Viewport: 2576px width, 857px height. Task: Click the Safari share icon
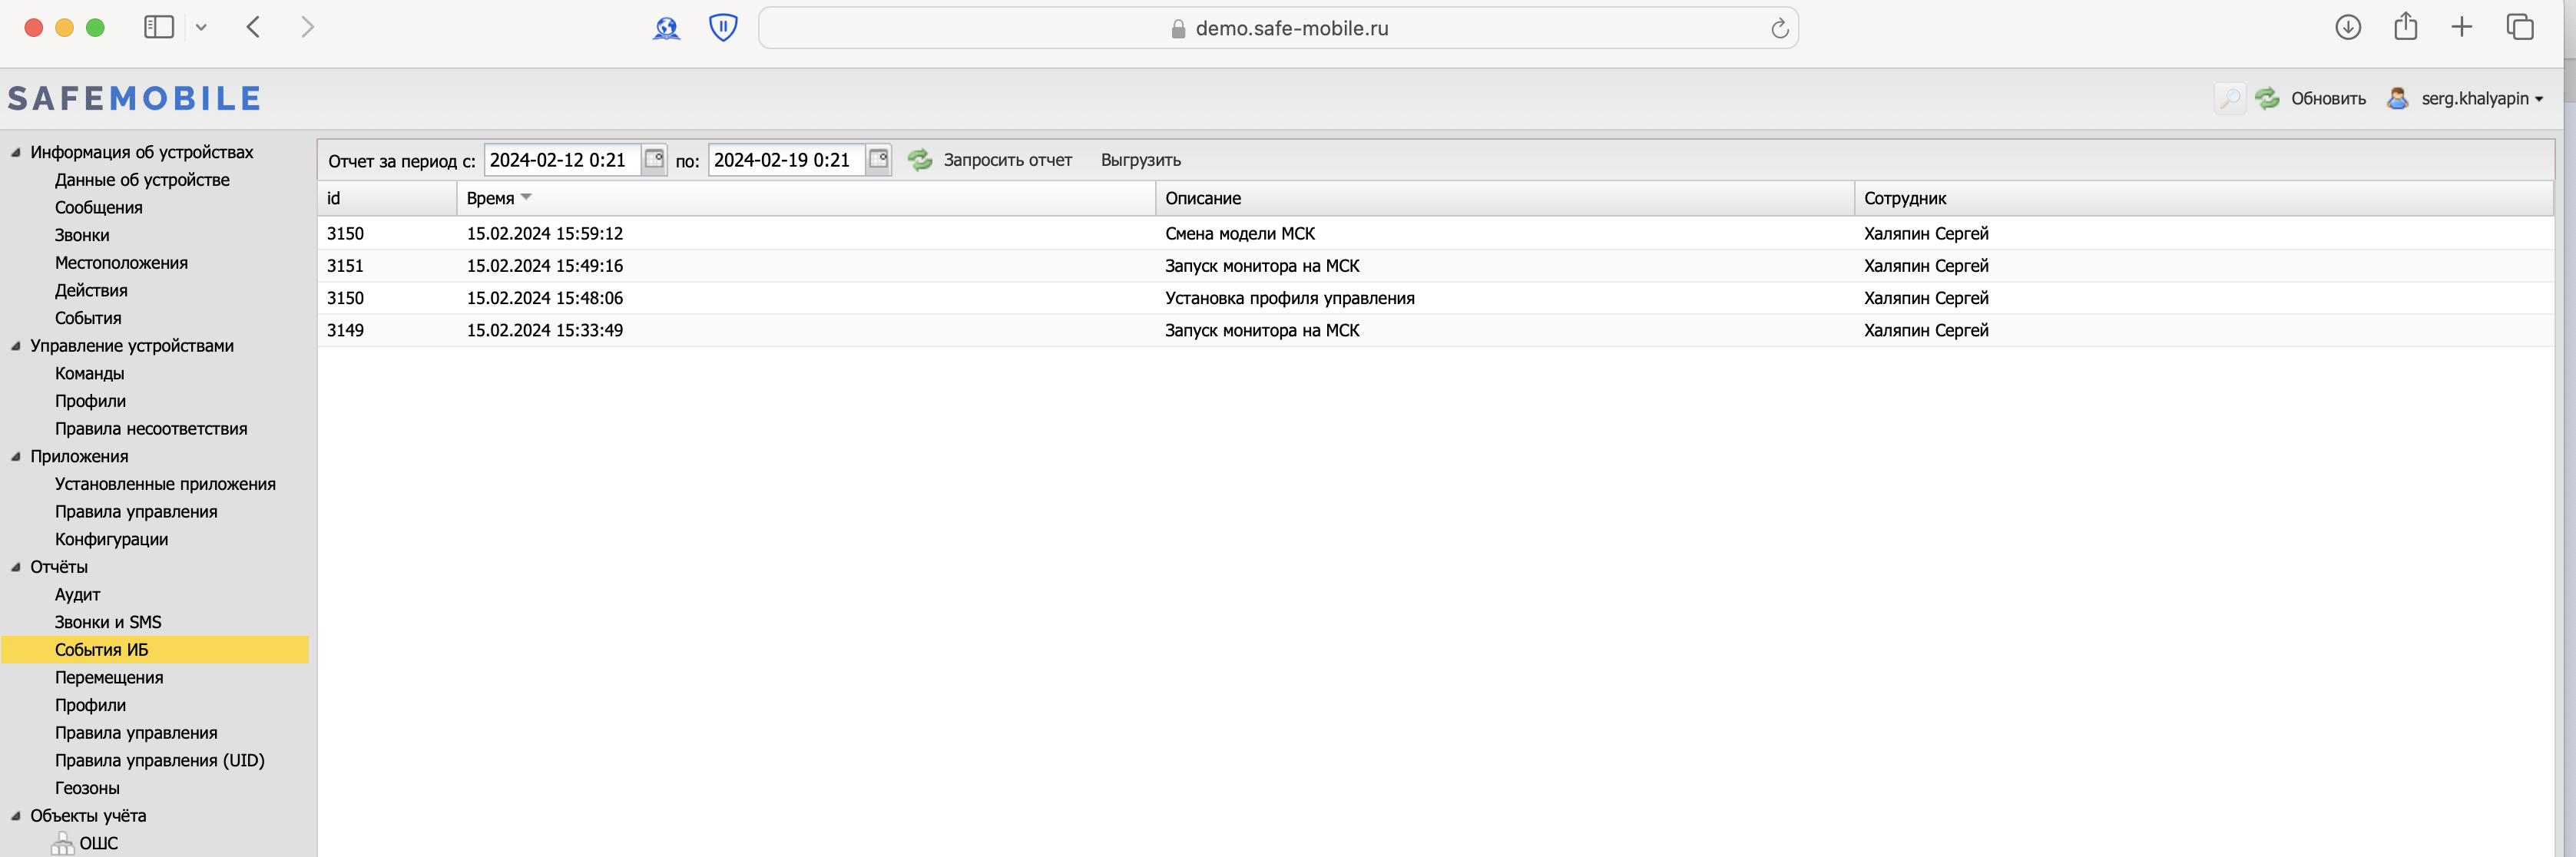[x=2405, y=28]
